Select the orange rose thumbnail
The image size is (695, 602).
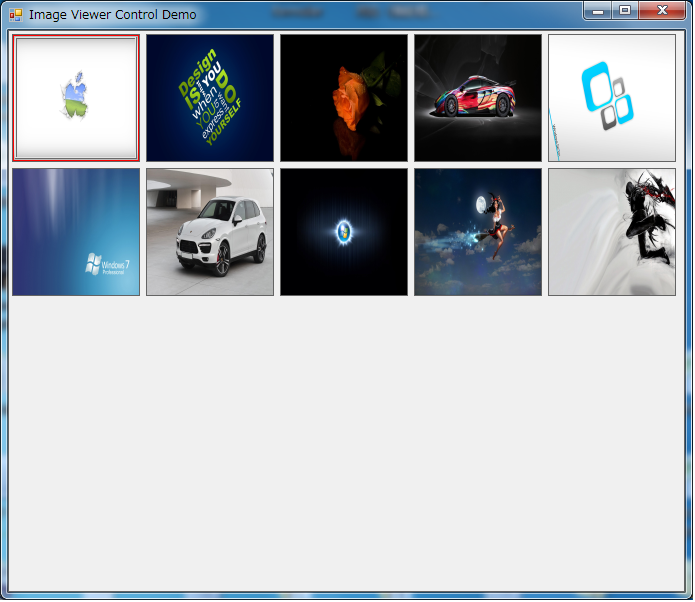(x=344, y=98)
